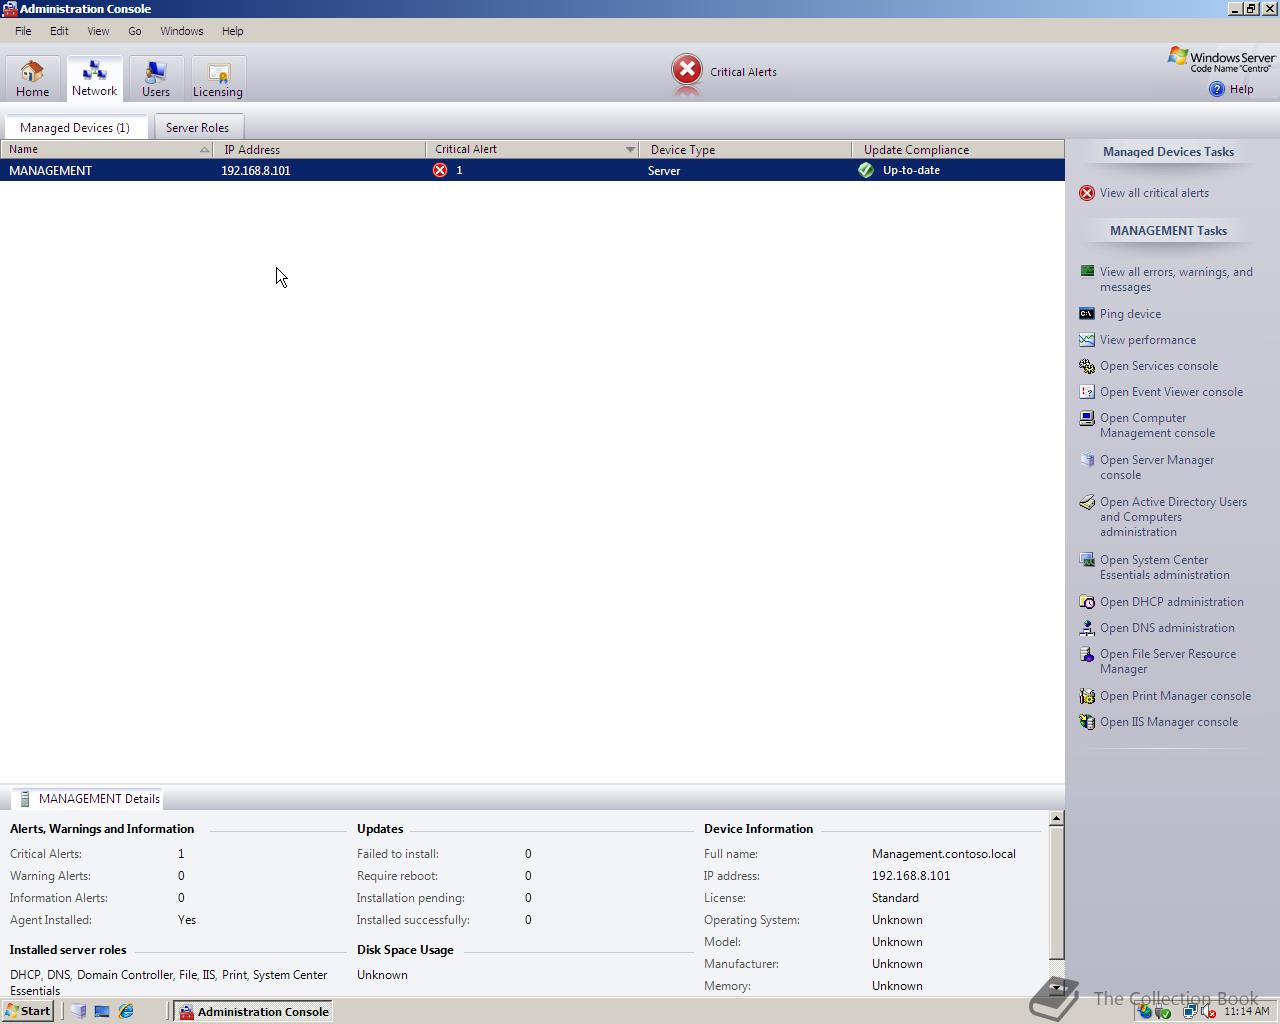The height and width of the screenshot is (1024, 1280).
Task: Click the Print Manager console icon
Action: (1087, 696)
